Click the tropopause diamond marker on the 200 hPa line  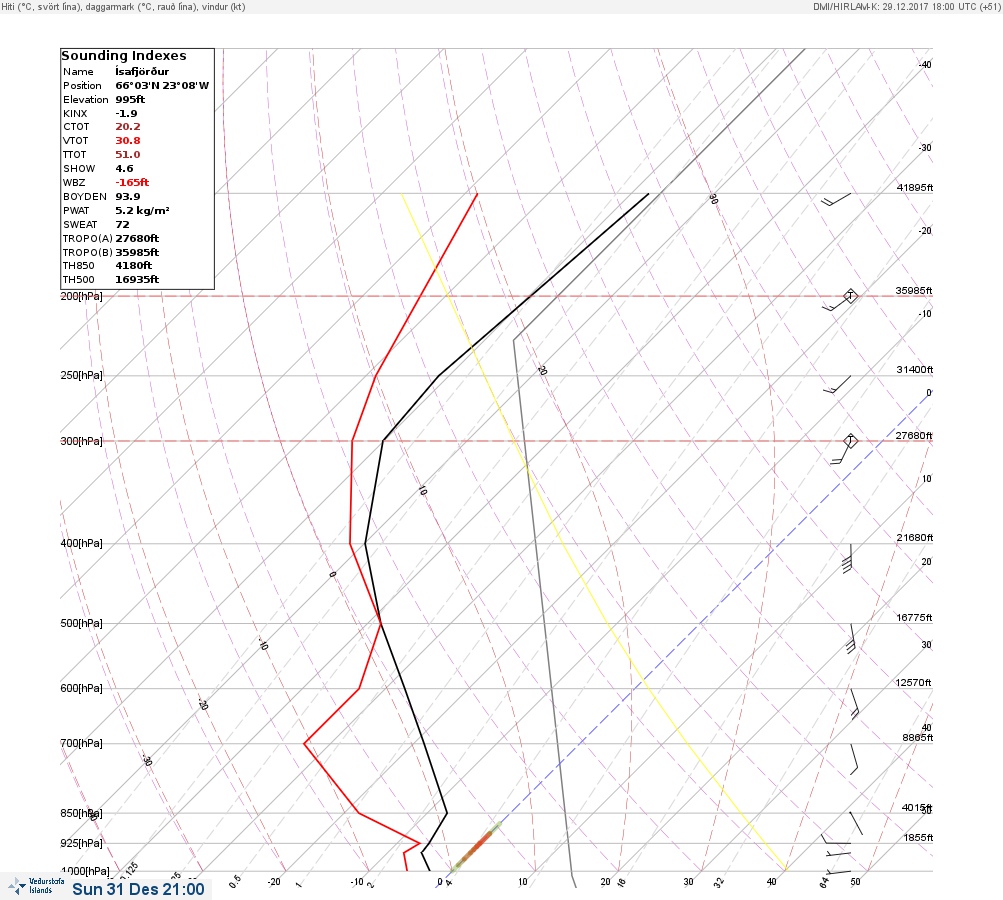pos(850,296)
